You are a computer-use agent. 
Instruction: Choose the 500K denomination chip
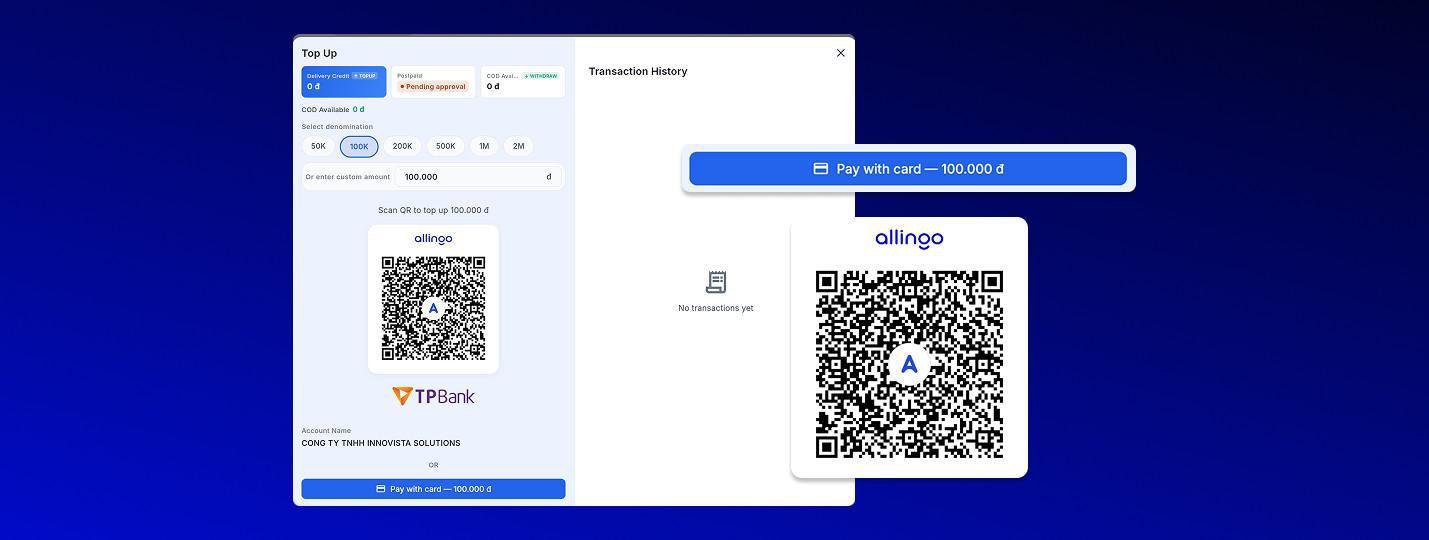point(446,146)
